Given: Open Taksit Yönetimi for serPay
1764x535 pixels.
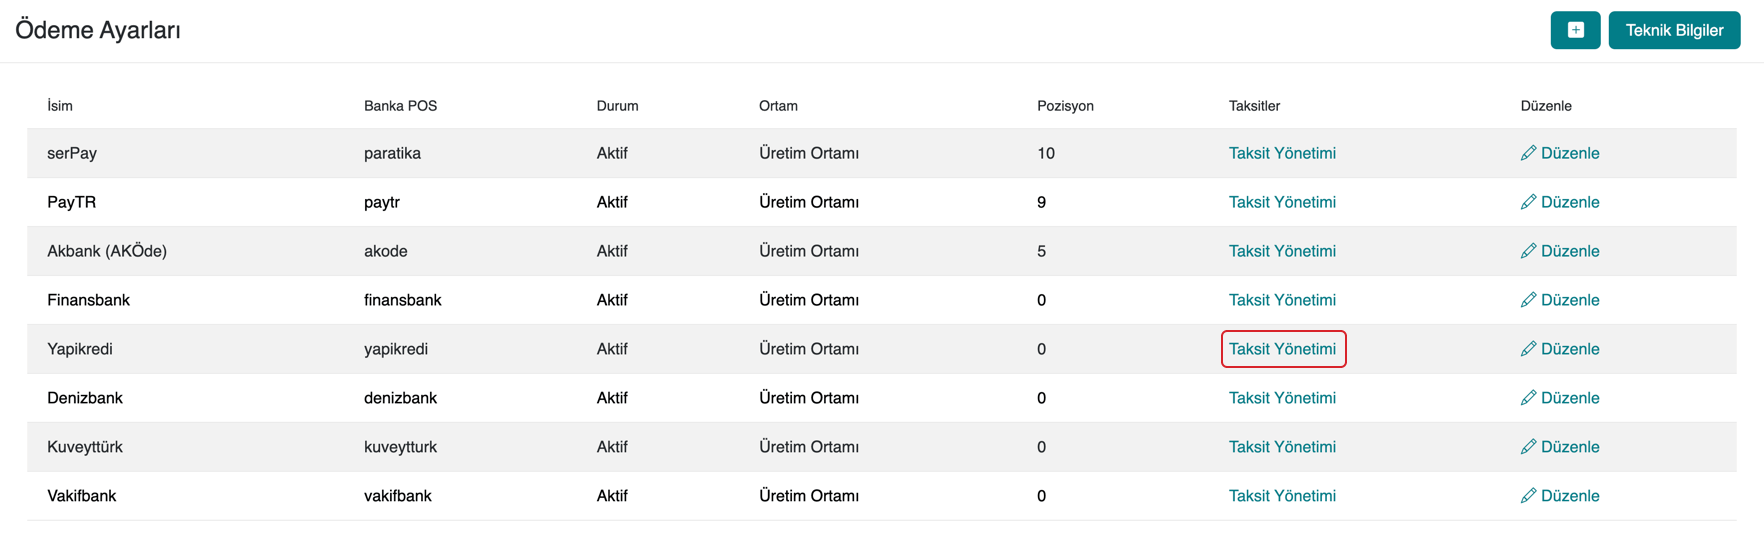Looking at the screenshot, I should [x=1282, y=153].
